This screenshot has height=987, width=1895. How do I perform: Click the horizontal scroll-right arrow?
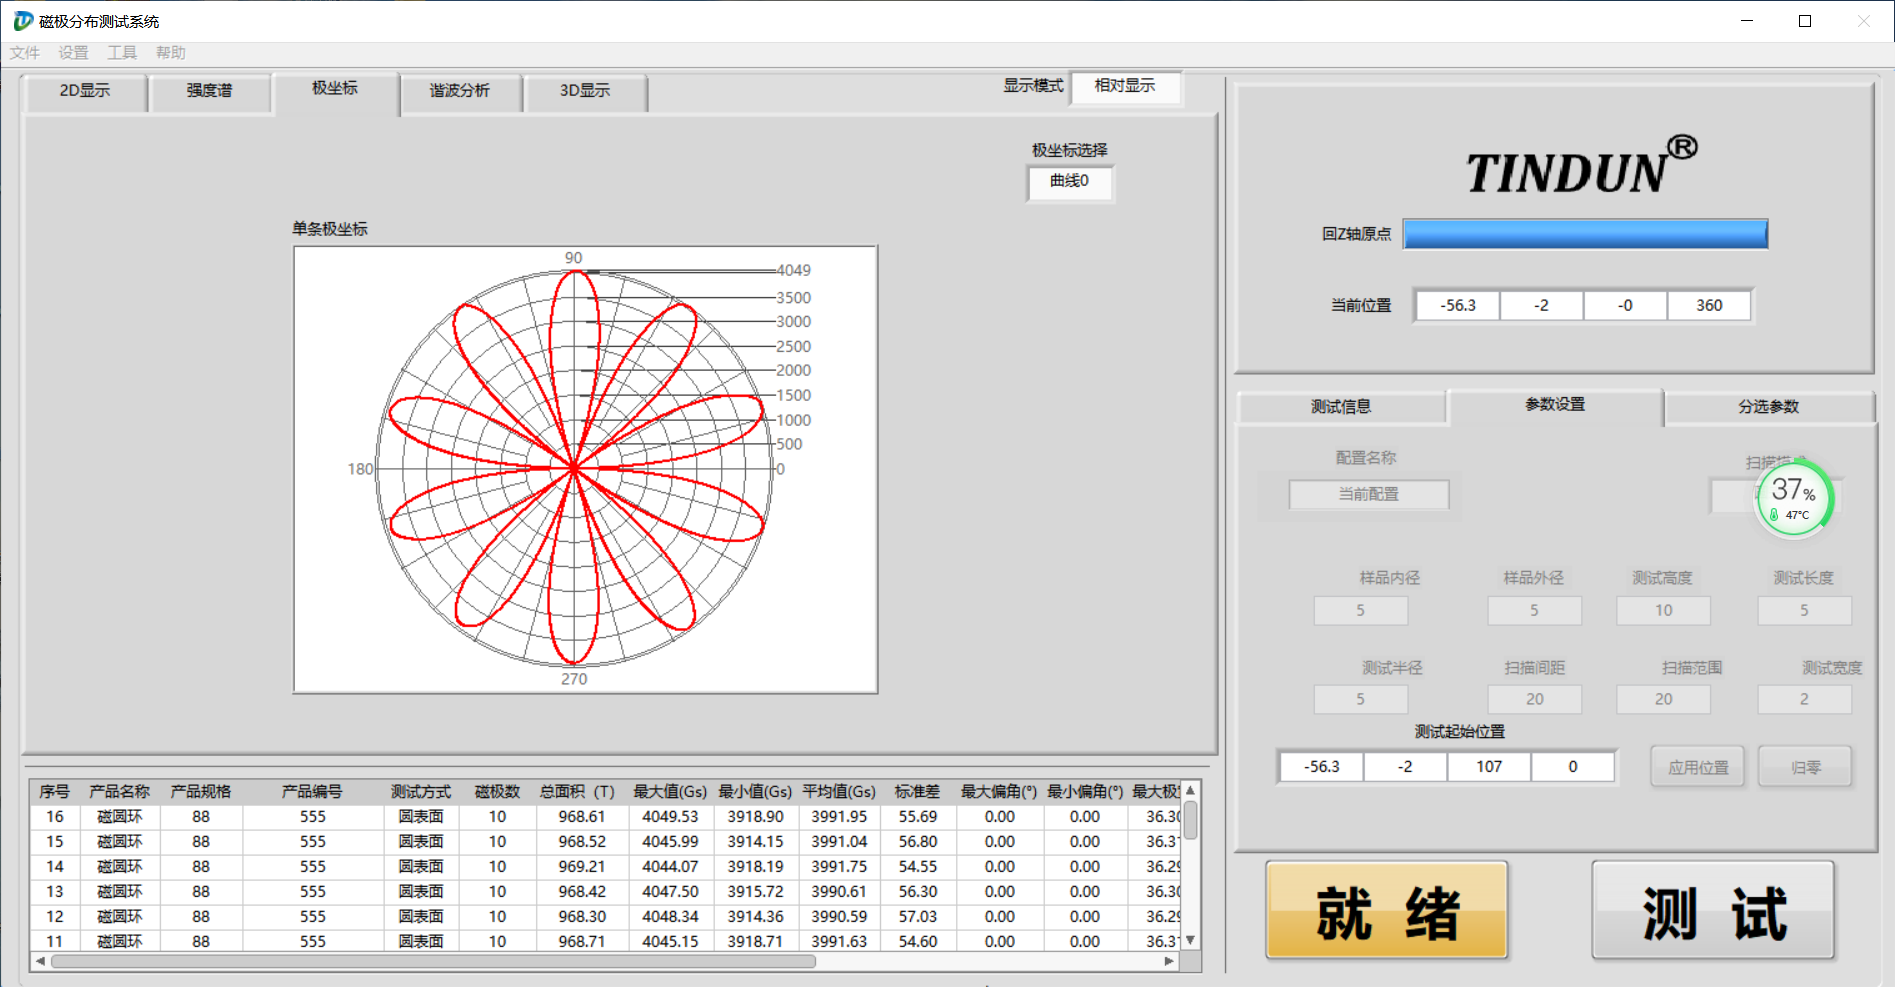point(1169,961)
